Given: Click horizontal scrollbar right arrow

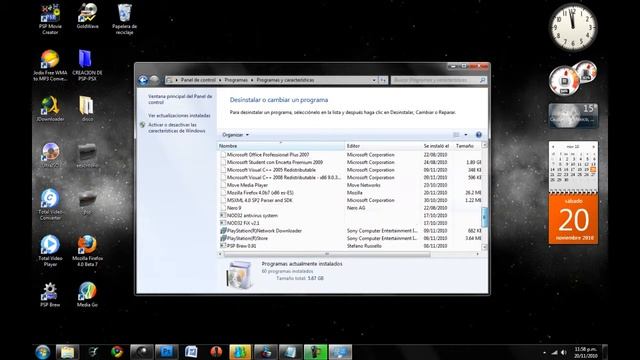Looking at the screenshot, I should pyautogui.click(x=478, y=254).
